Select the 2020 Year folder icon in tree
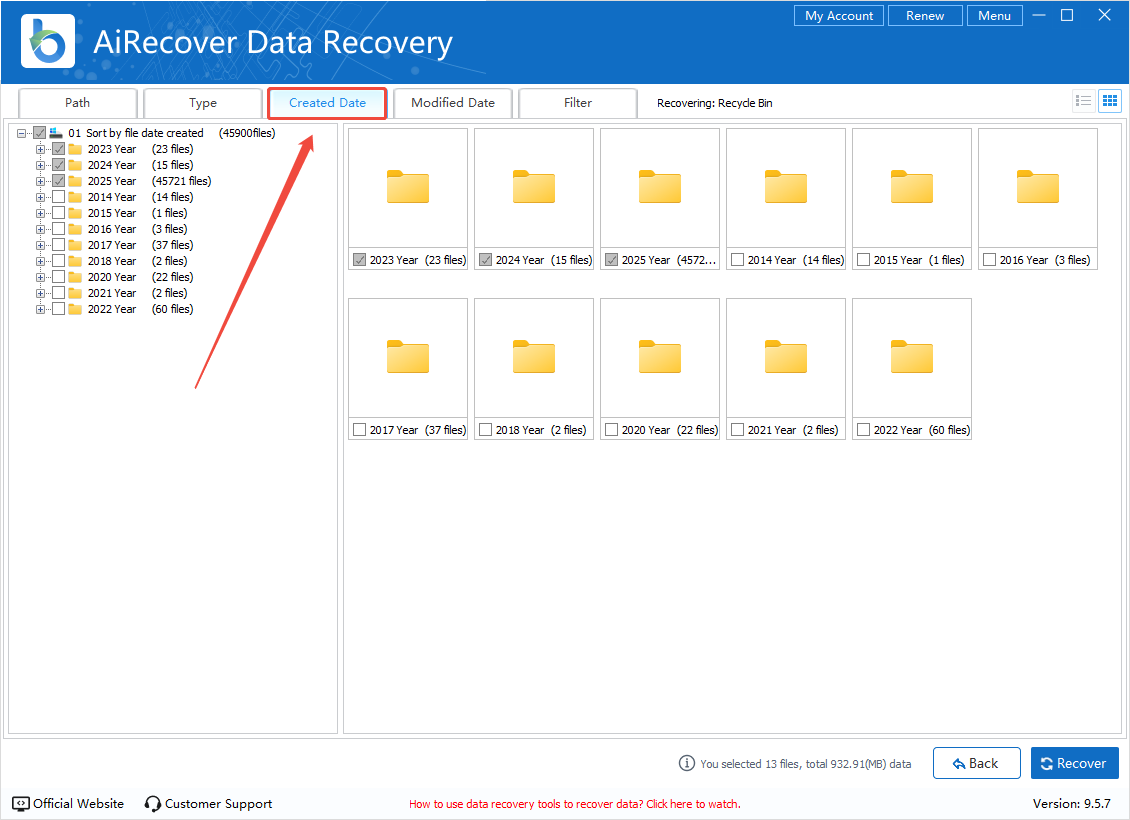 [75, 277]
